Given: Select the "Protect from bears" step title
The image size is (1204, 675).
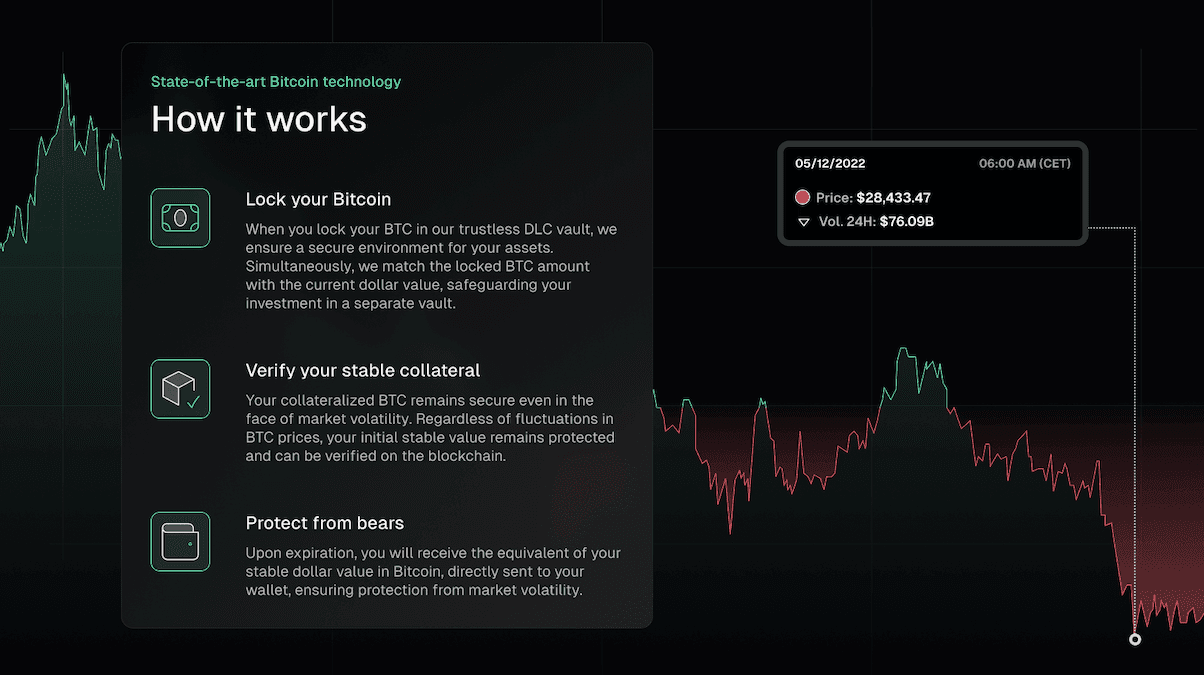Looking at the screenshot, I should click(x=325, y=523).
